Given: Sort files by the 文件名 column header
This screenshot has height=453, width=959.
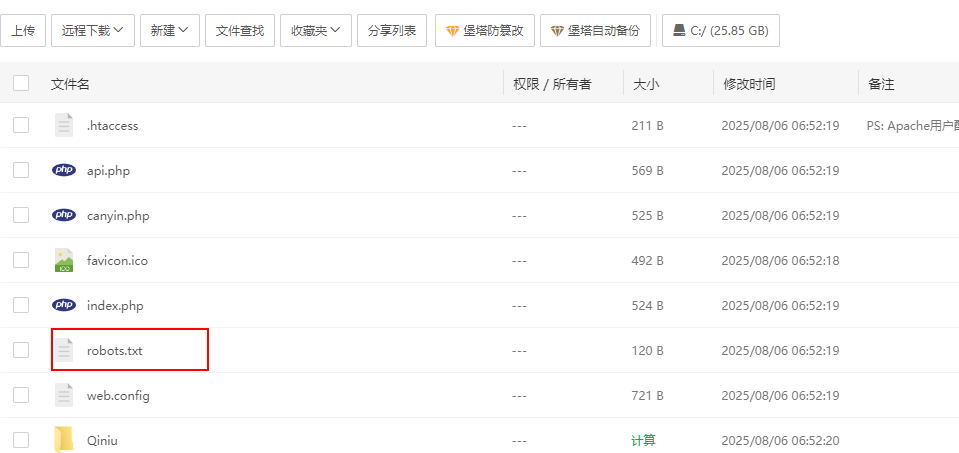Looking at the screenshot, I should click(x=70, y=84).
